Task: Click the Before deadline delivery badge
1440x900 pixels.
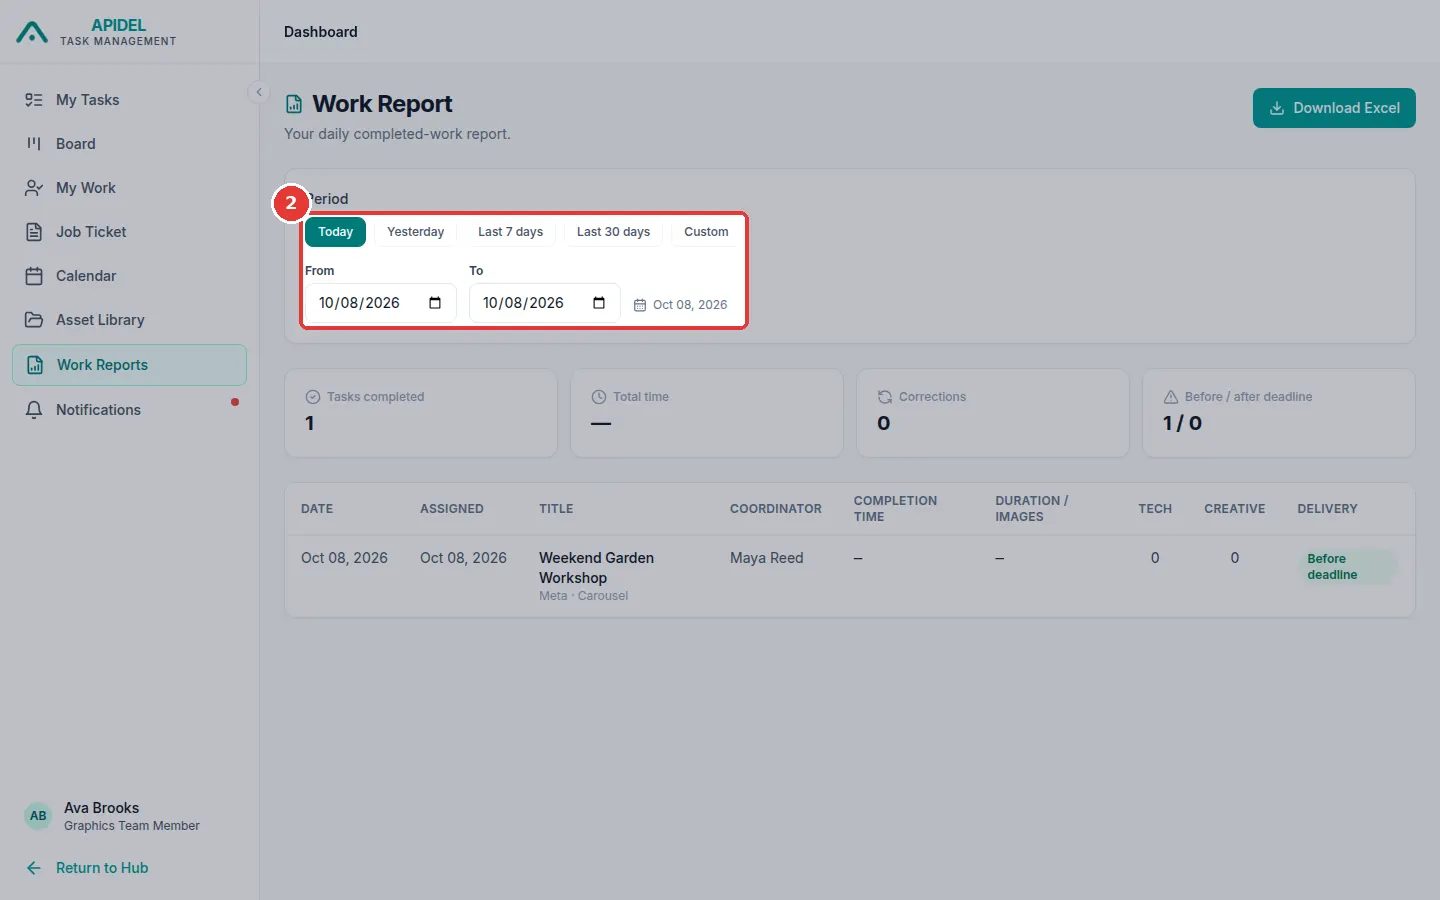Action: (1346, 567)
